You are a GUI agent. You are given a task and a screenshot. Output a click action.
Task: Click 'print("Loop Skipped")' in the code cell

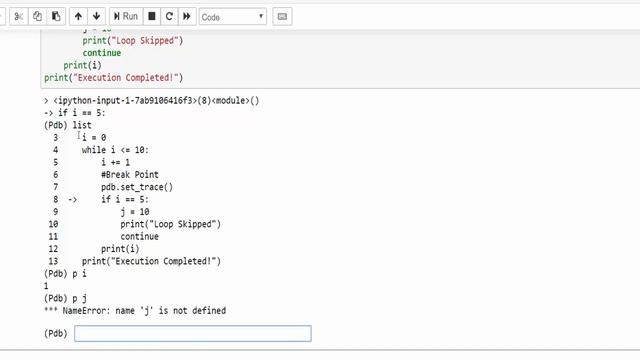tap(133, 41)
